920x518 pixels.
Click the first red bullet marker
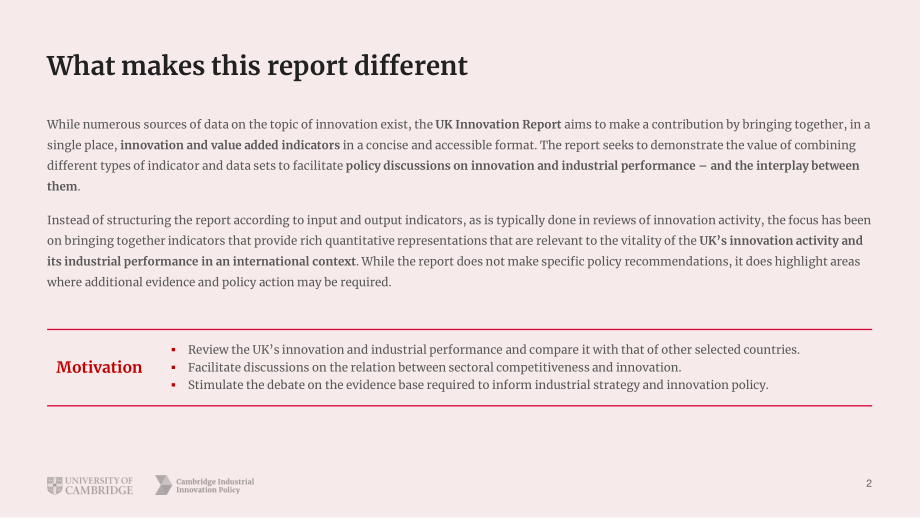pyautogui.click(x=174, y=350)
